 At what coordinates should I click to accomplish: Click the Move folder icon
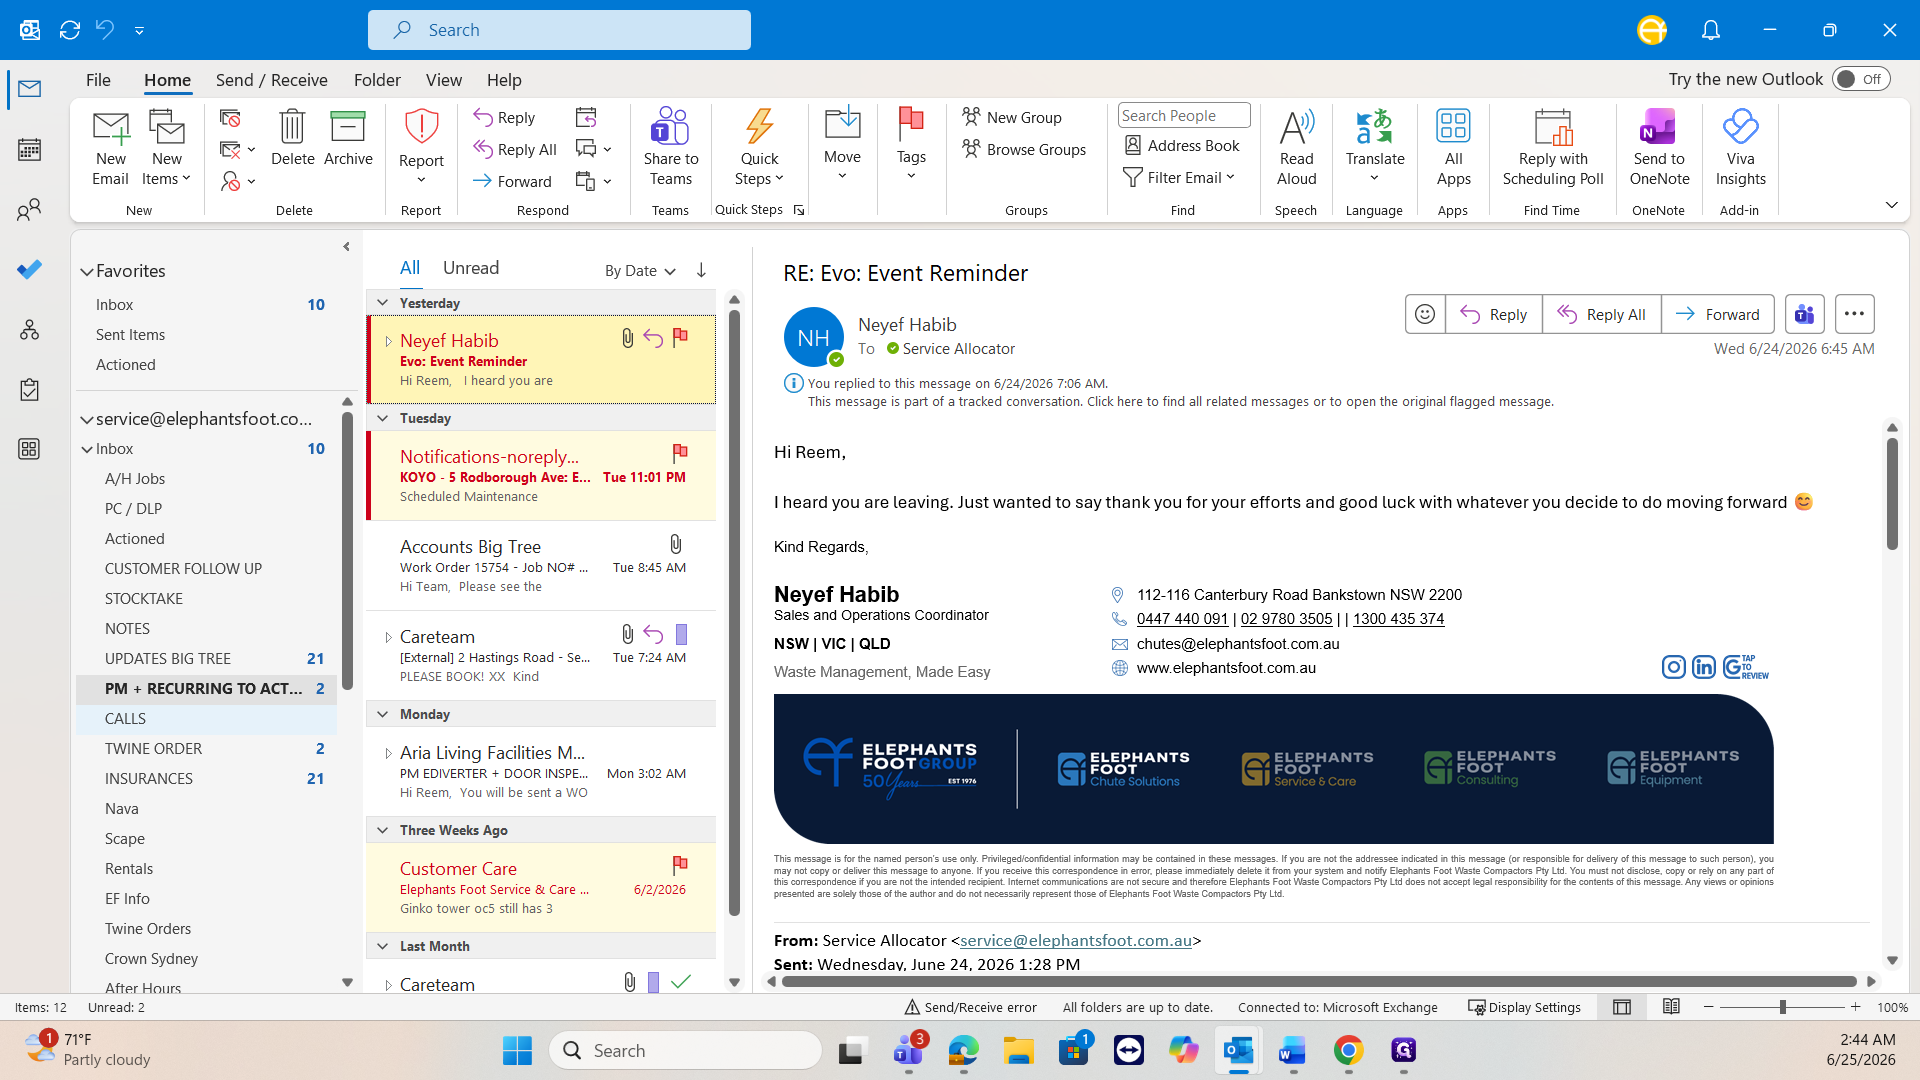point(842,122)
